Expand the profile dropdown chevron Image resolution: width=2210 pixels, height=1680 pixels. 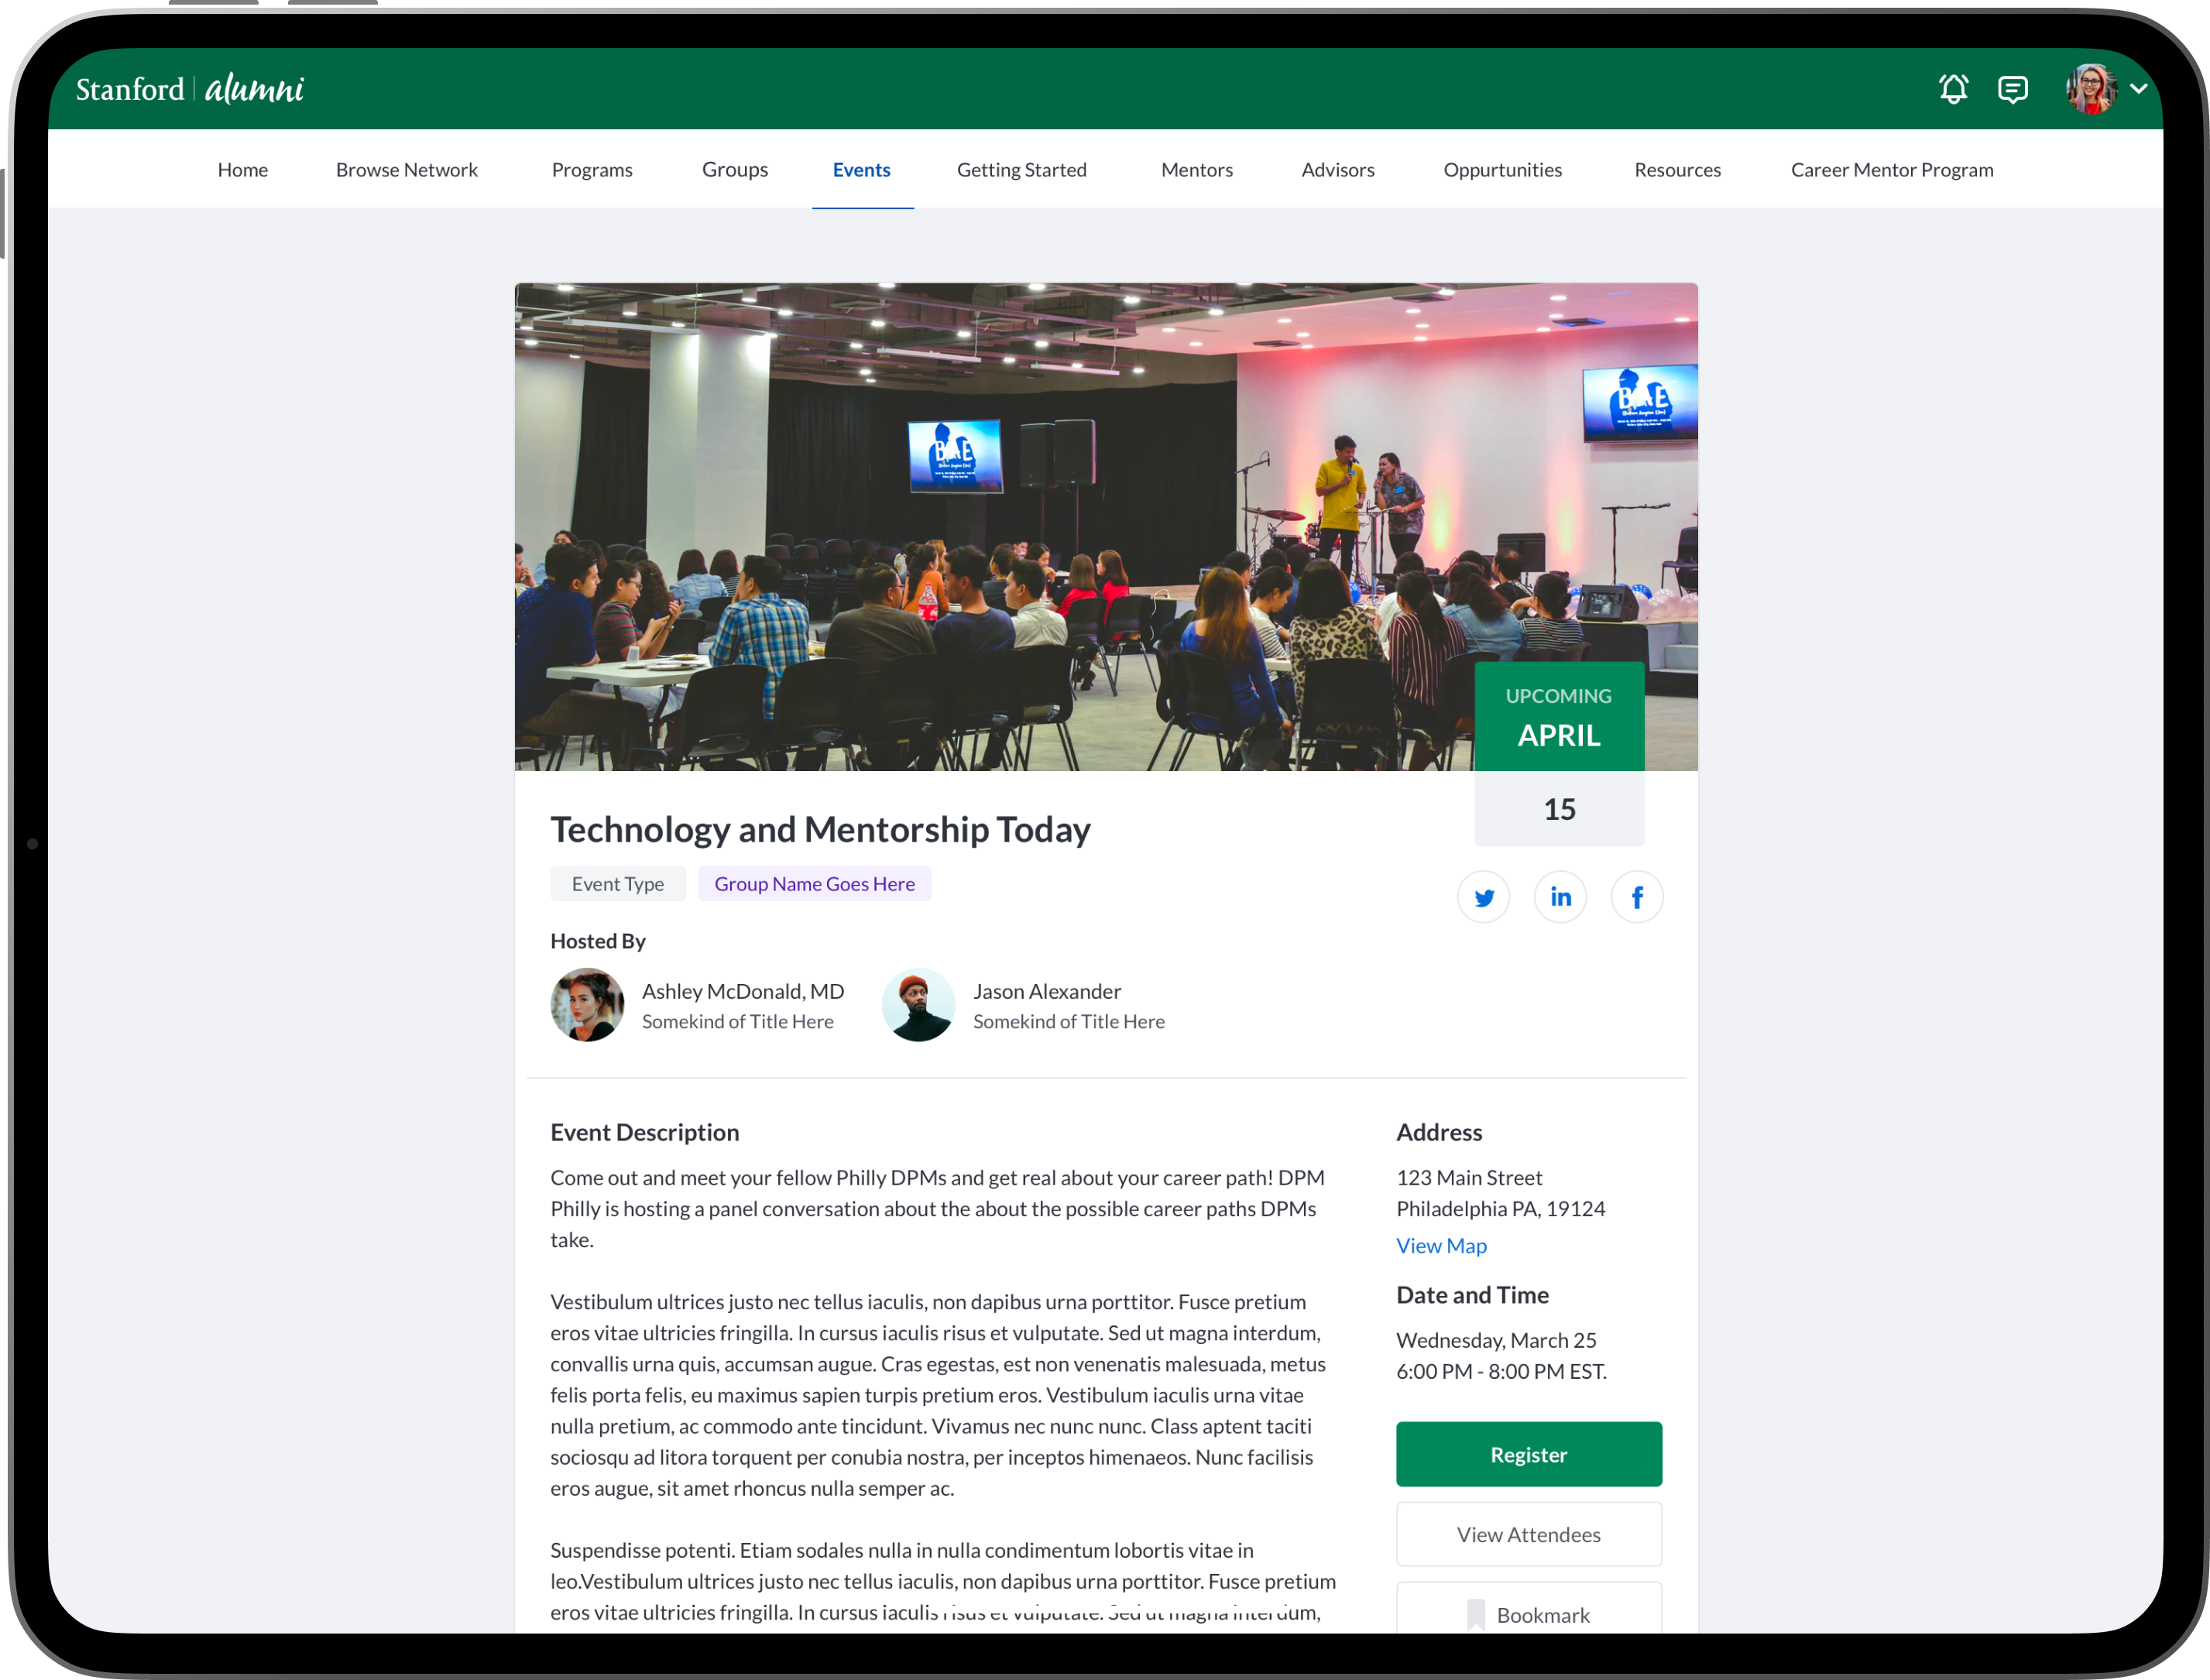2139,89
